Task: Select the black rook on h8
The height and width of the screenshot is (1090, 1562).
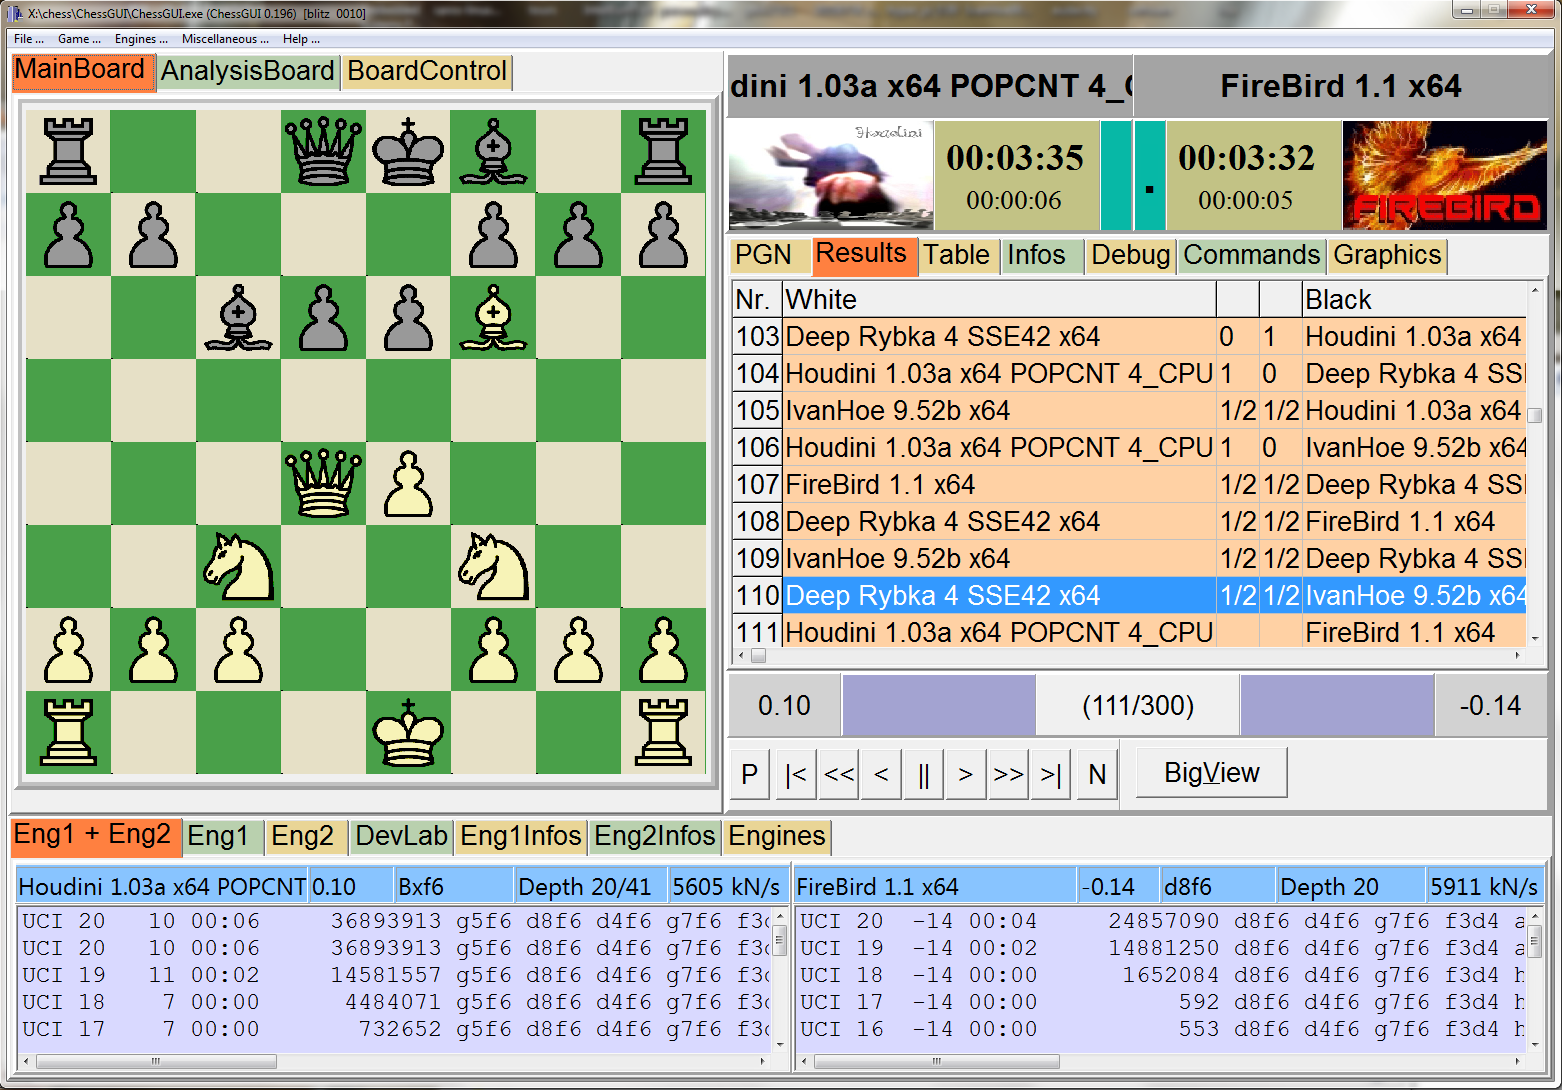Action: 663,151
